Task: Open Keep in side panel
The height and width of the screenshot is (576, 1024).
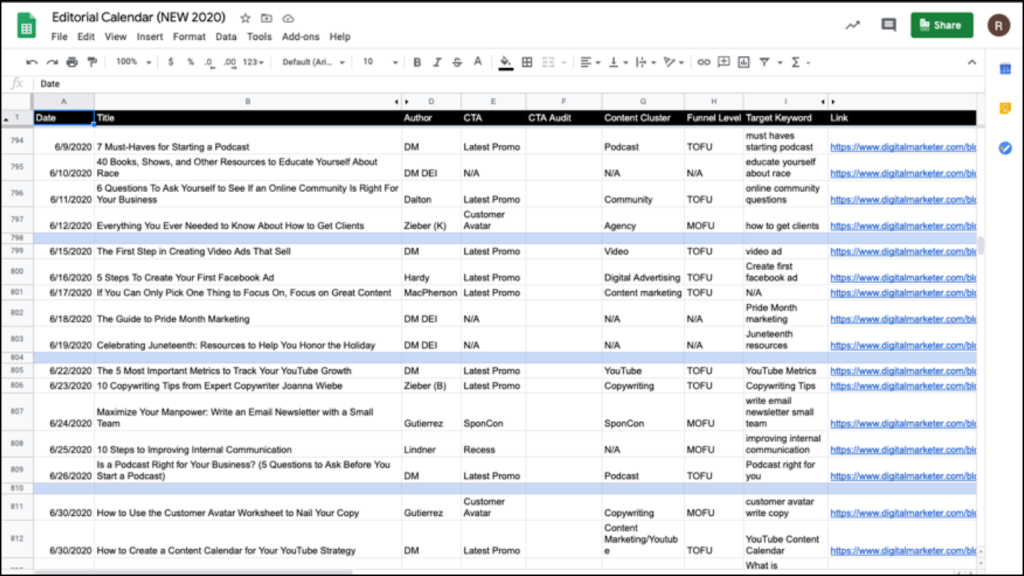Action: click(x=1005, y=108)
